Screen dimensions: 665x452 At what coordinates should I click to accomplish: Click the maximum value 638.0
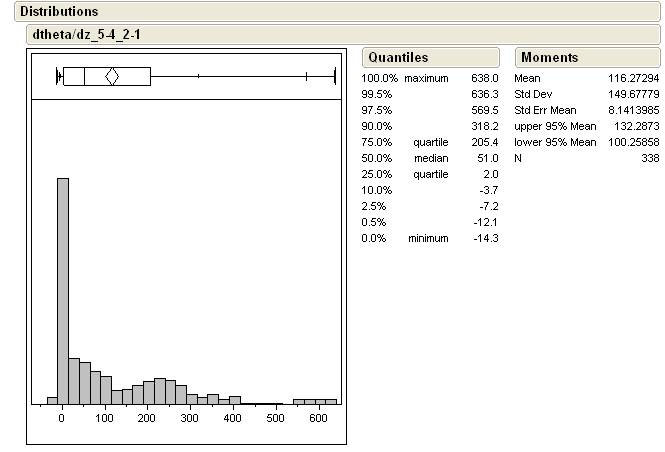485,78
